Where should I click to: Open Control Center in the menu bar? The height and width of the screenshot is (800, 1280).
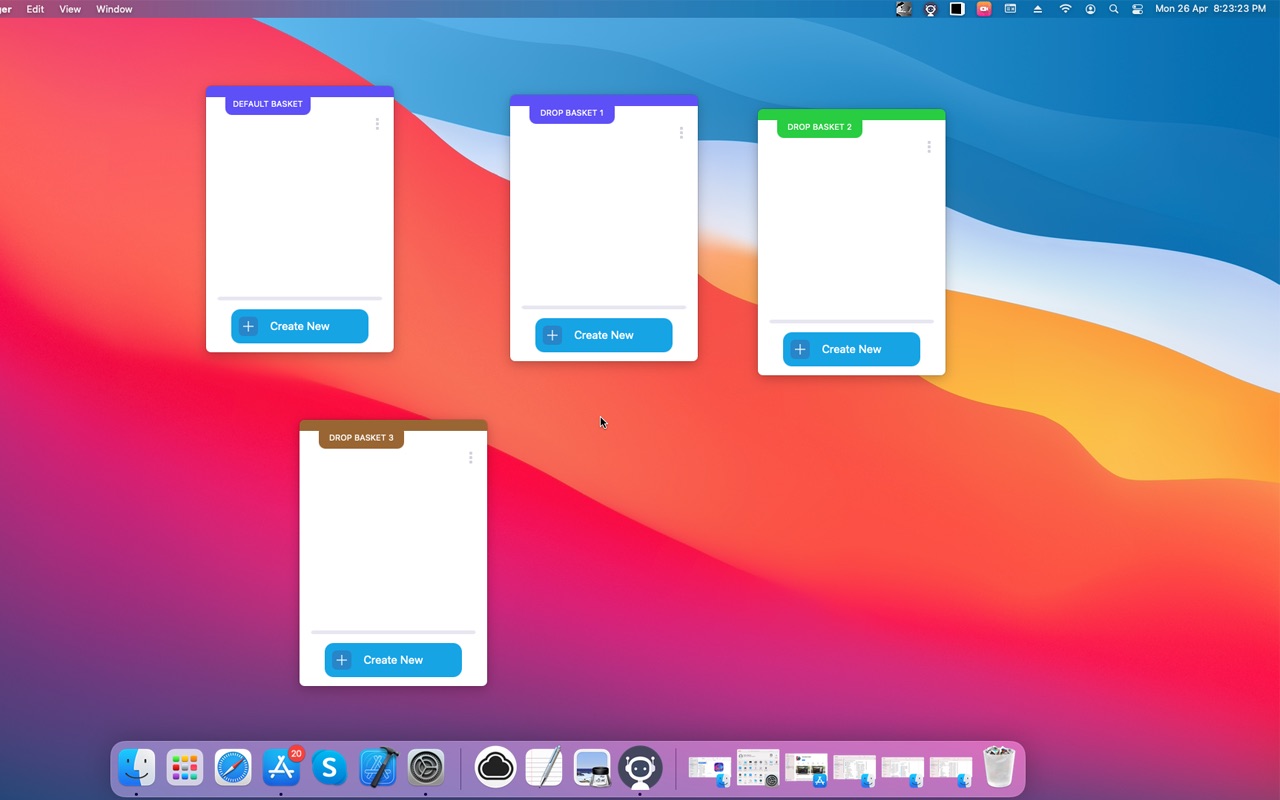point(1137,9)
